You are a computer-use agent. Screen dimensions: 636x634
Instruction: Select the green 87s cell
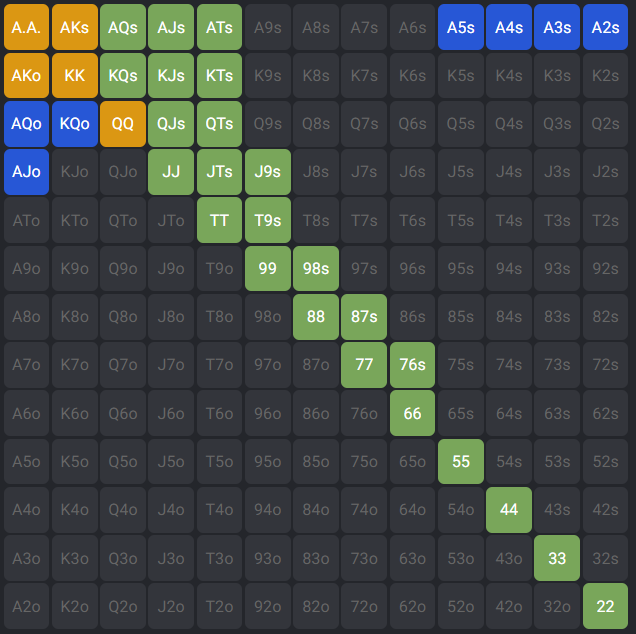click(x=364, y=316)
